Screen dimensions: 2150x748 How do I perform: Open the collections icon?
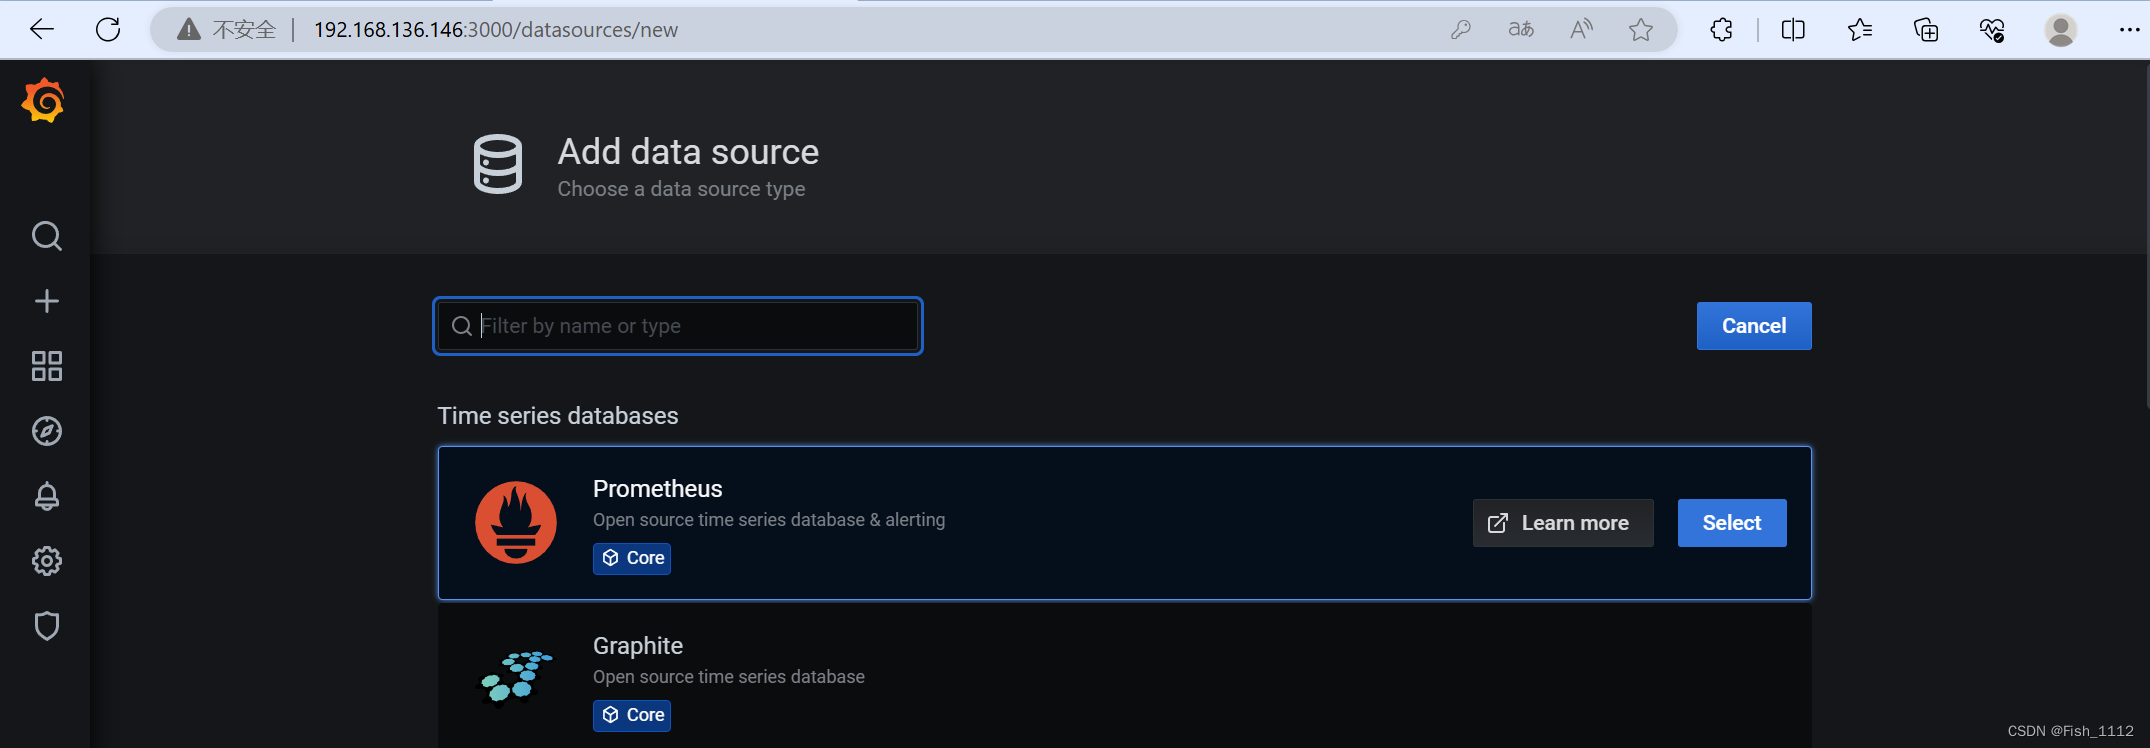(x=1925, y=30)
